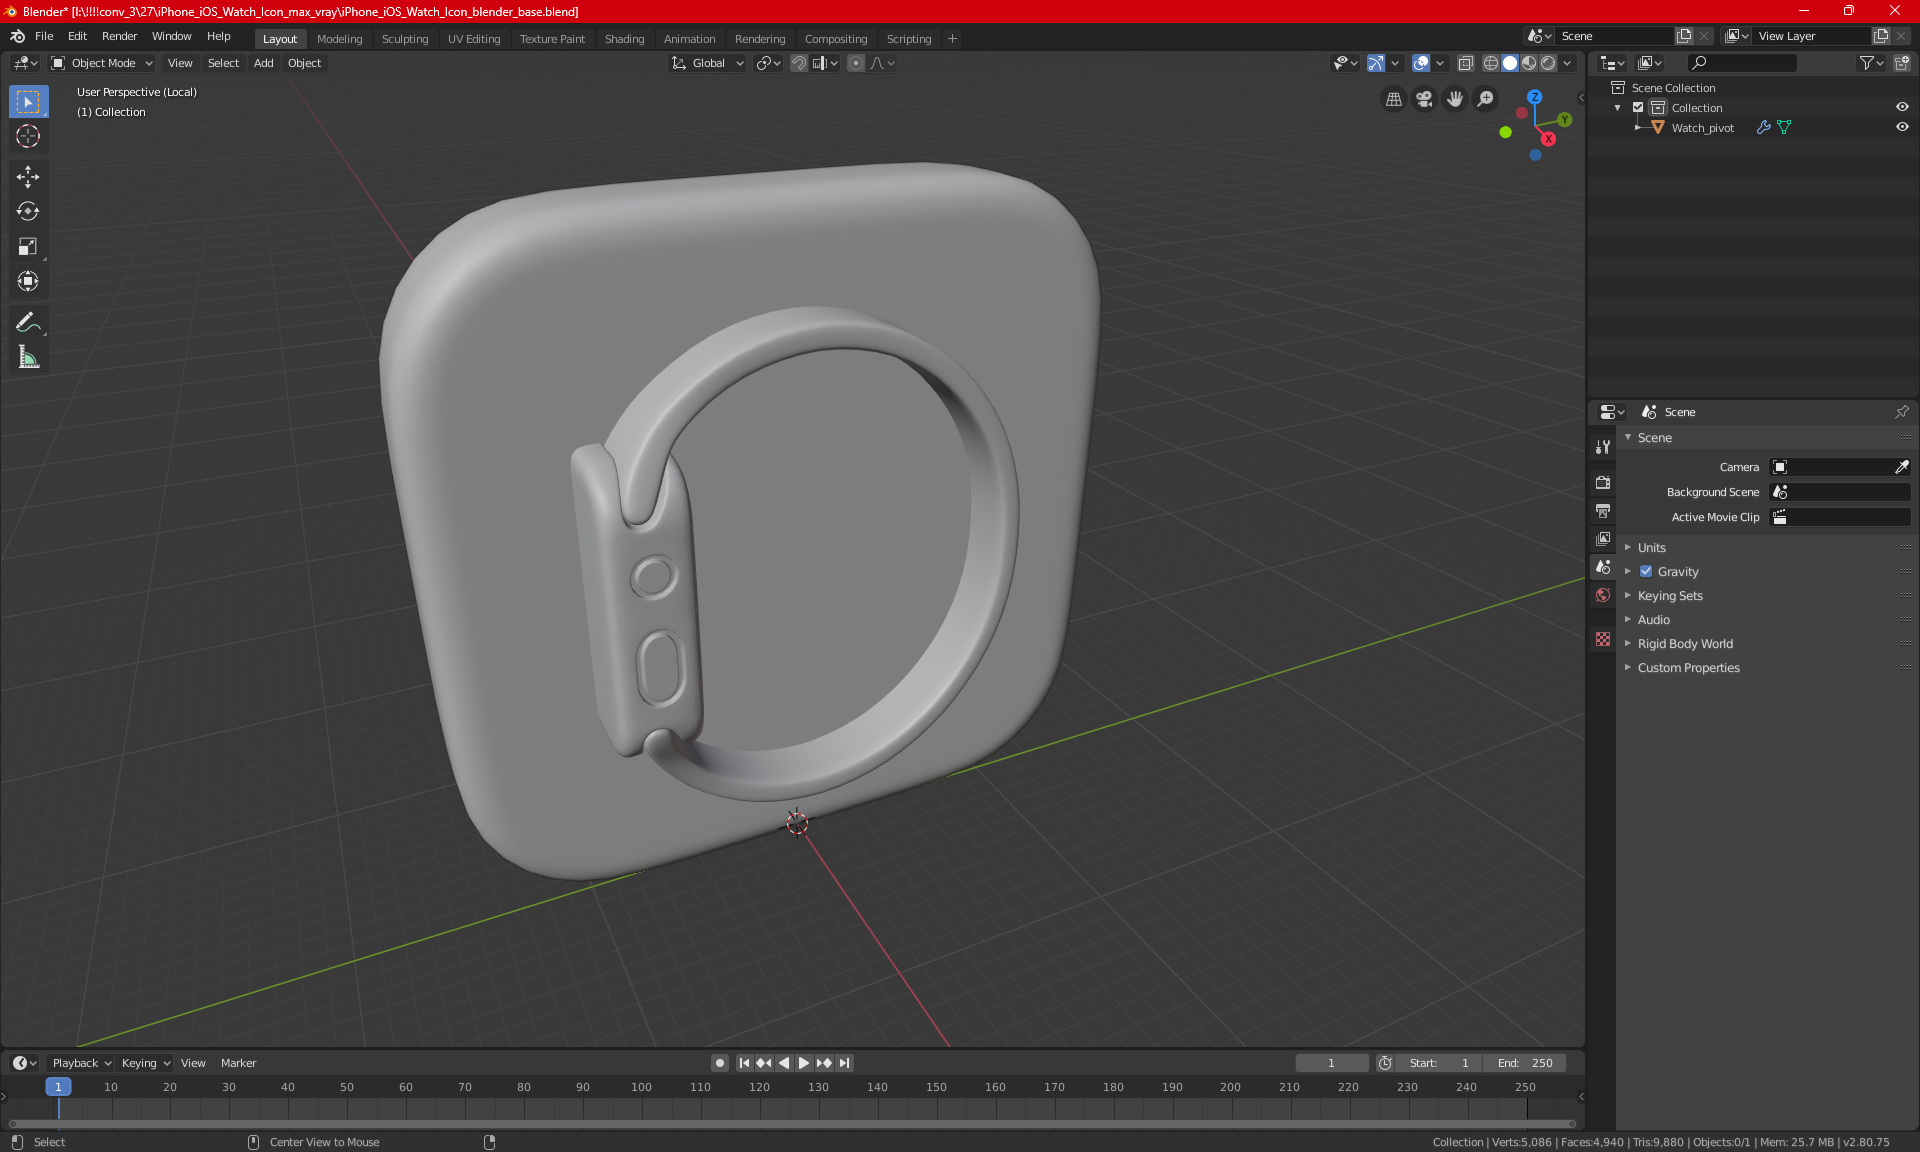Toggle orthographic view grid icon
The image size is (1920, 1152).
pos(1394,99)
